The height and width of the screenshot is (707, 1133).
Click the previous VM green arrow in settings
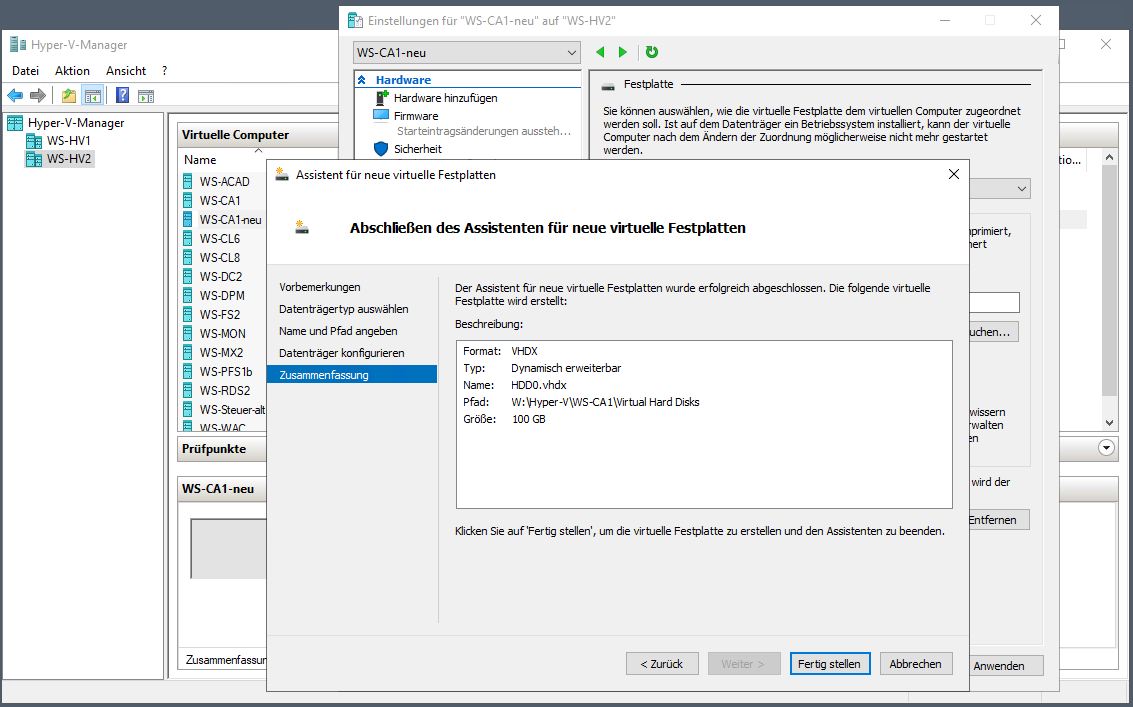[x=600, y=52]
